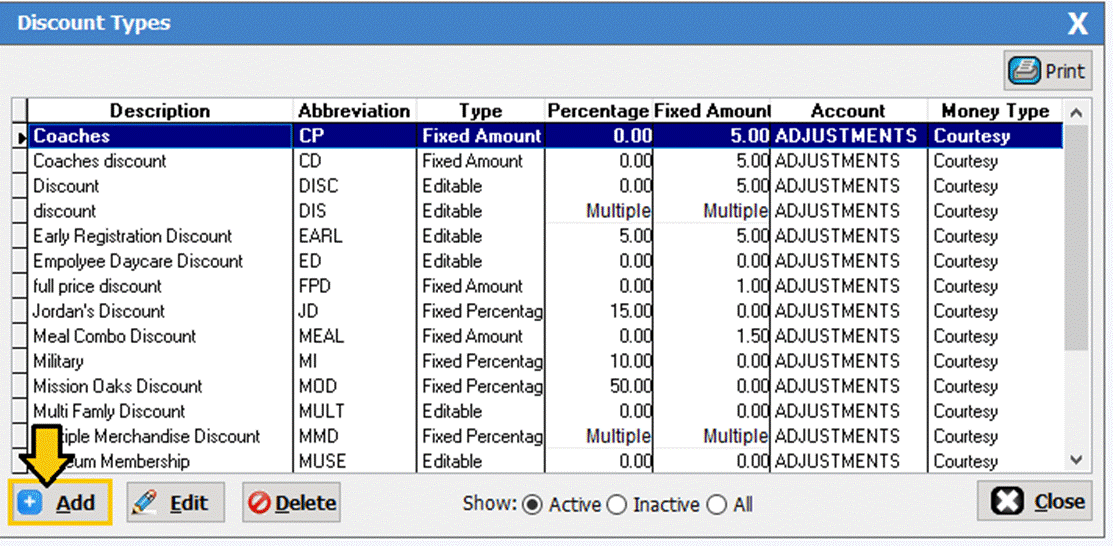Viewport: 1113px width, 546px height.
Task: Click the X in the title bar
Action: click(x=1077, y=24)
